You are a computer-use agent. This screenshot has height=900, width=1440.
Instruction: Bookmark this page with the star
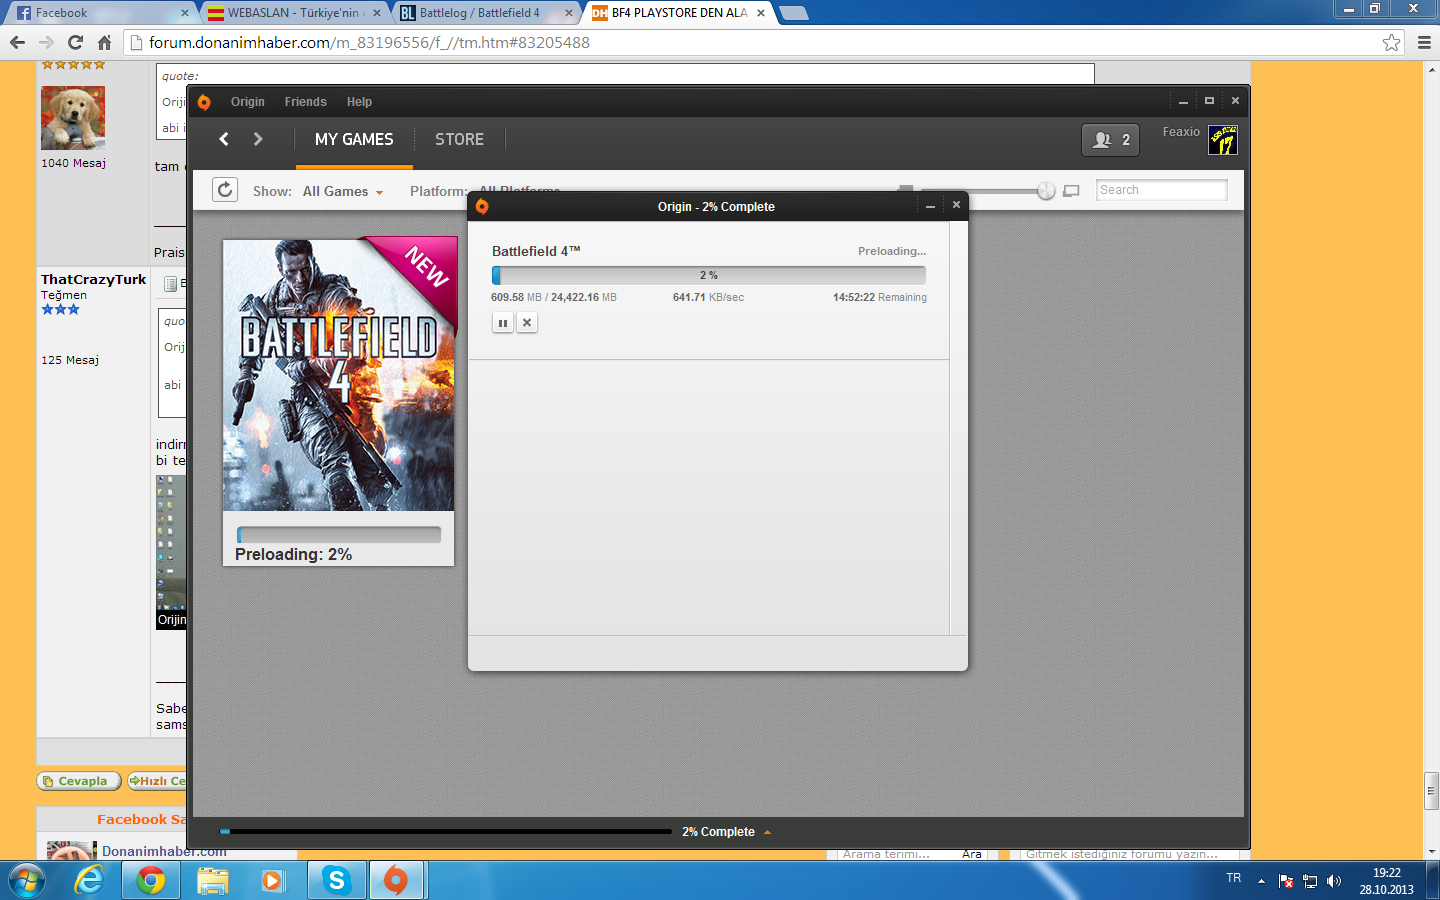coord(1391,42)
